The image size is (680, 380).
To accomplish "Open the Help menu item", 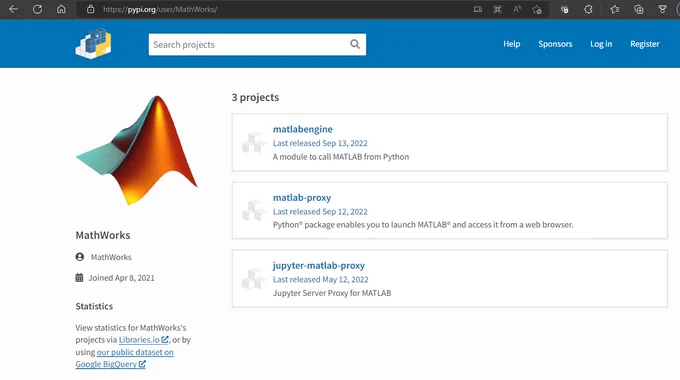I will [511, 44].
